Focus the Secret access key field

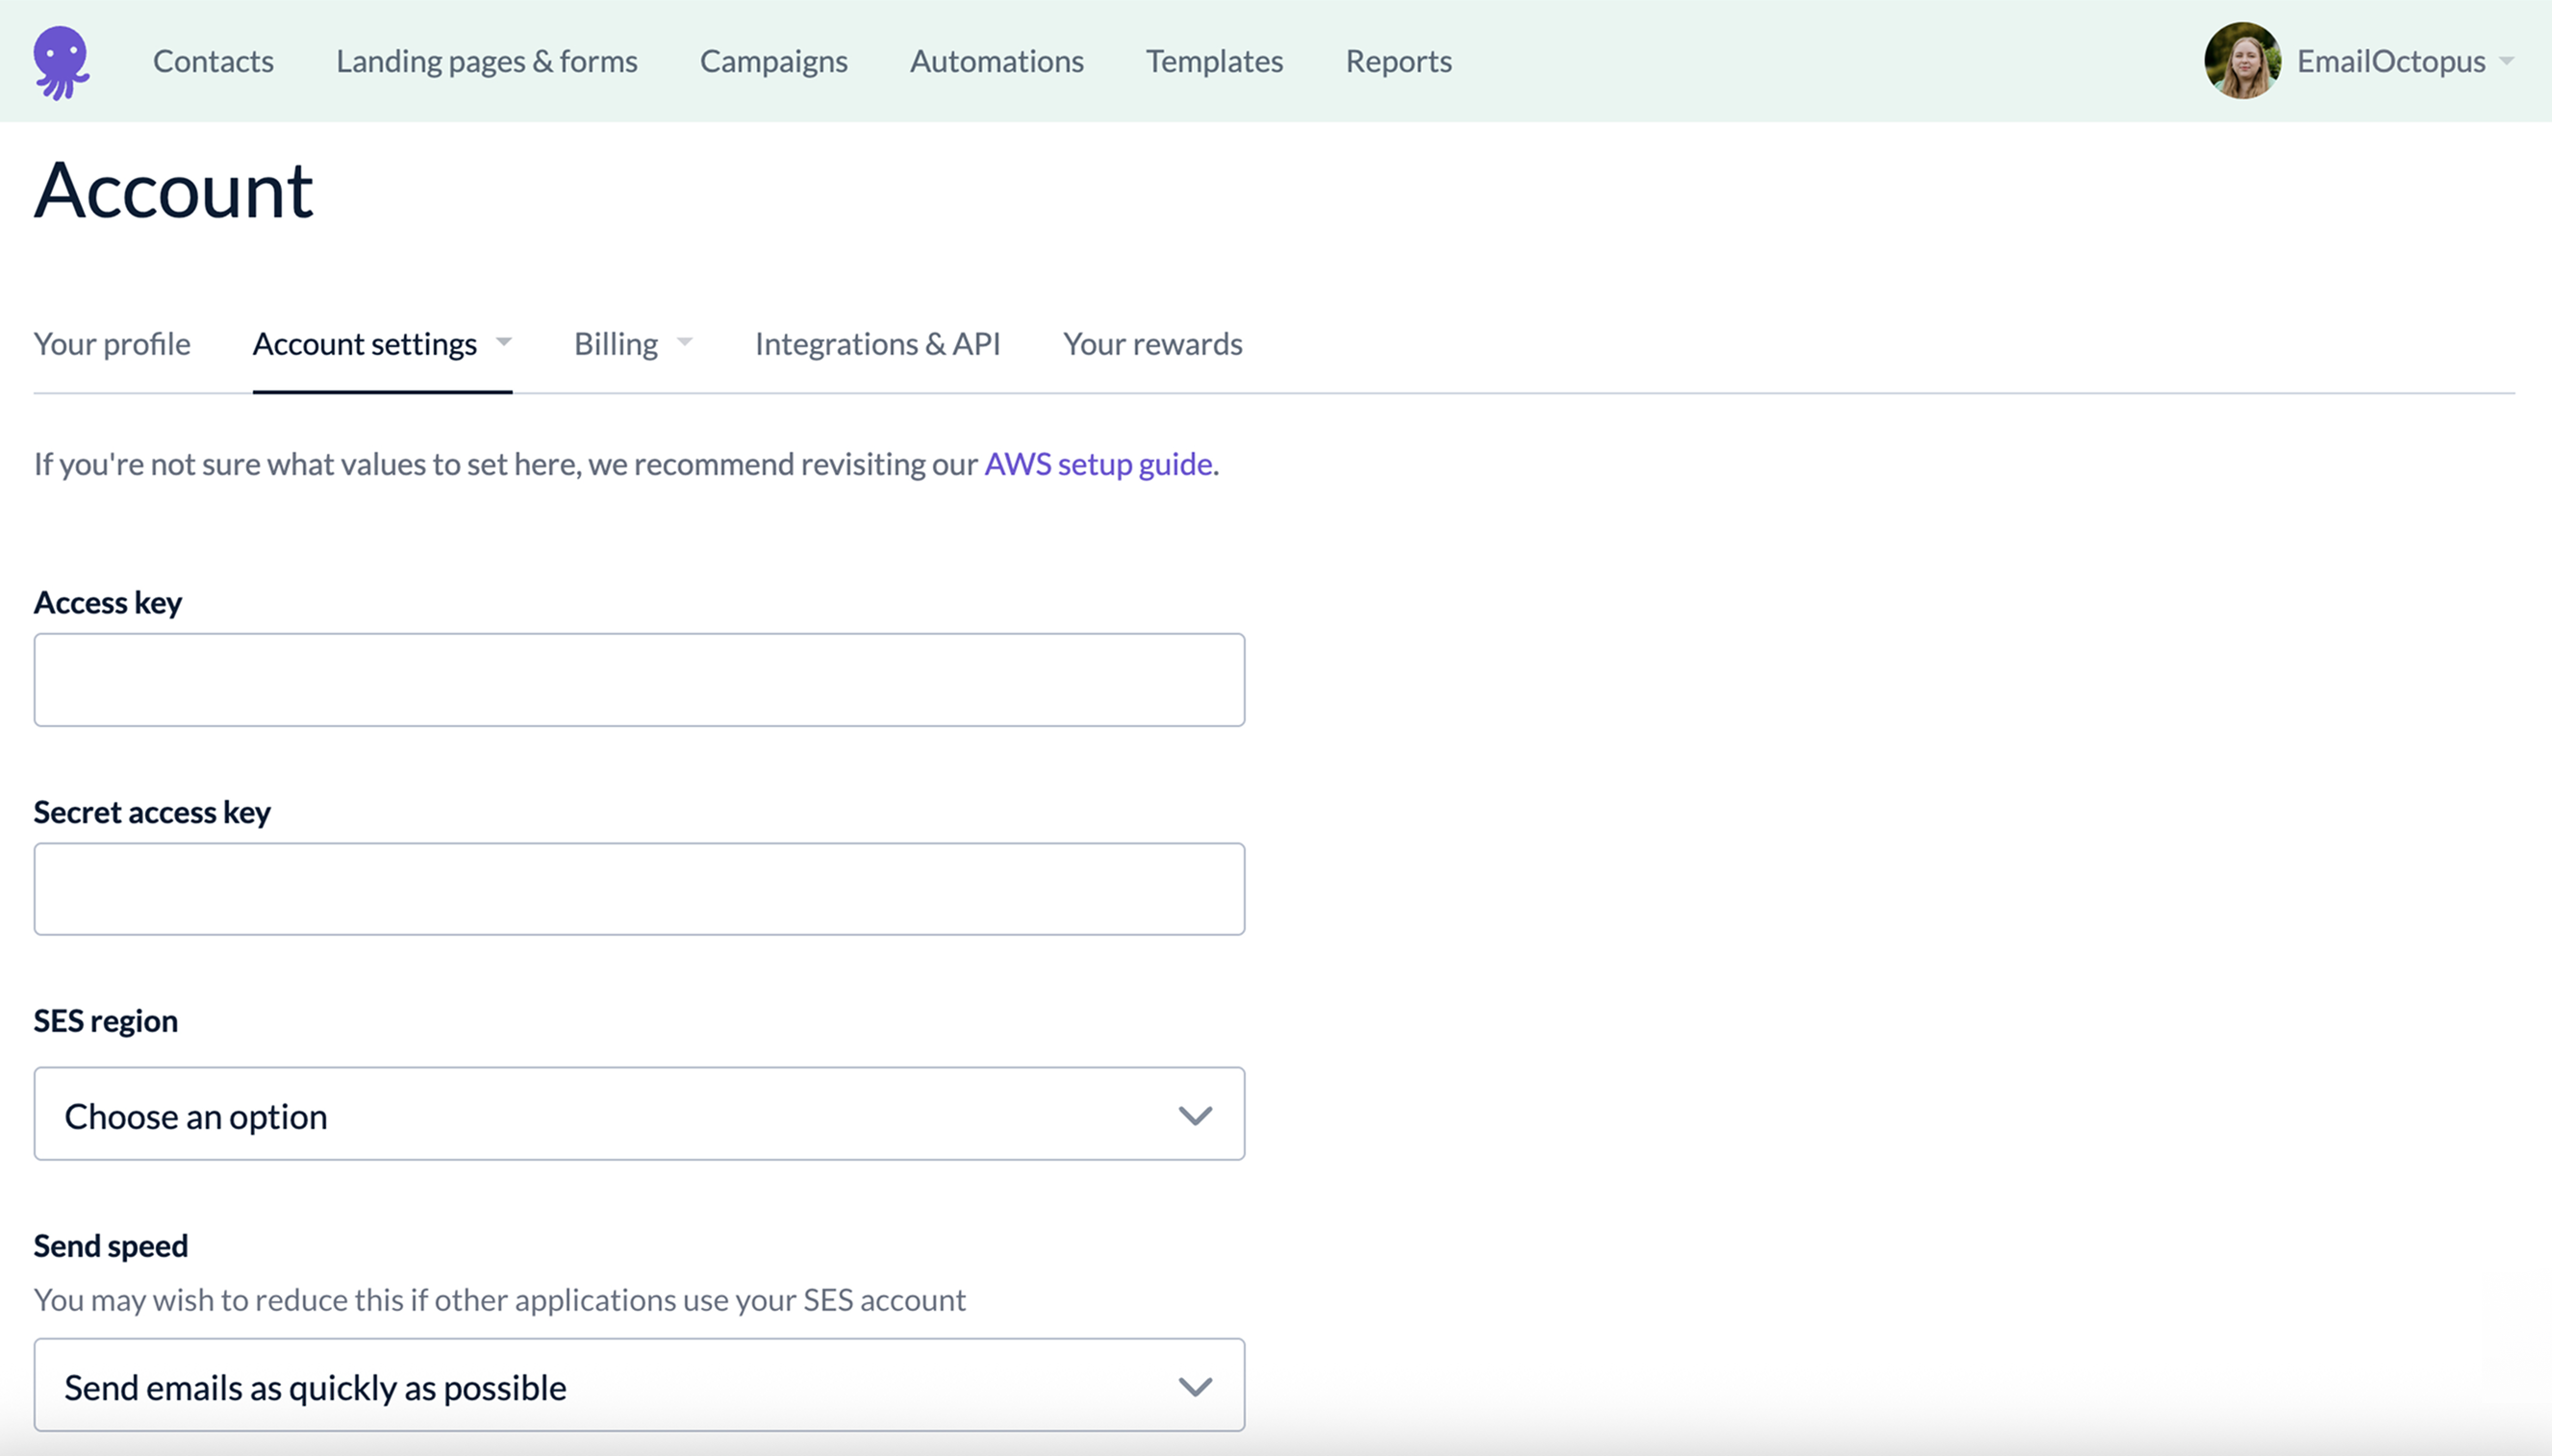(639, 888)
